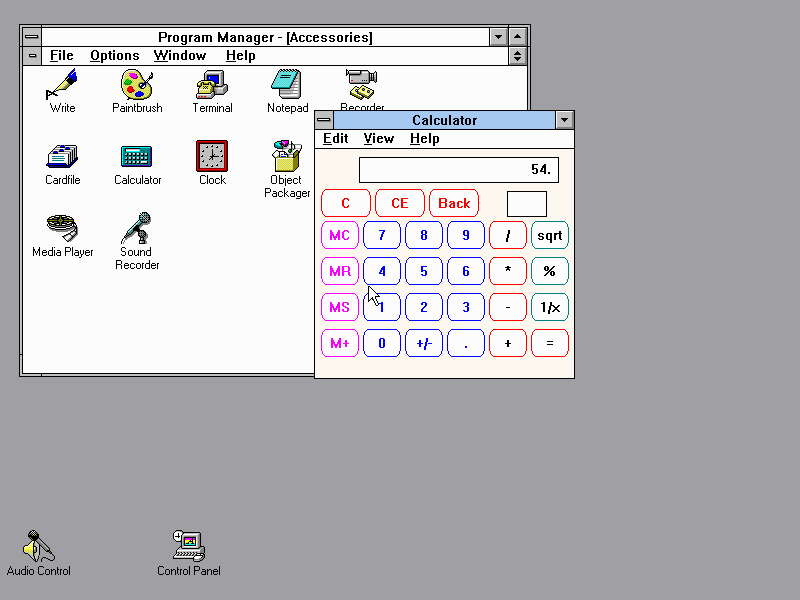
Task: Click the Calculator display showing 54
Action: point(458,170)
